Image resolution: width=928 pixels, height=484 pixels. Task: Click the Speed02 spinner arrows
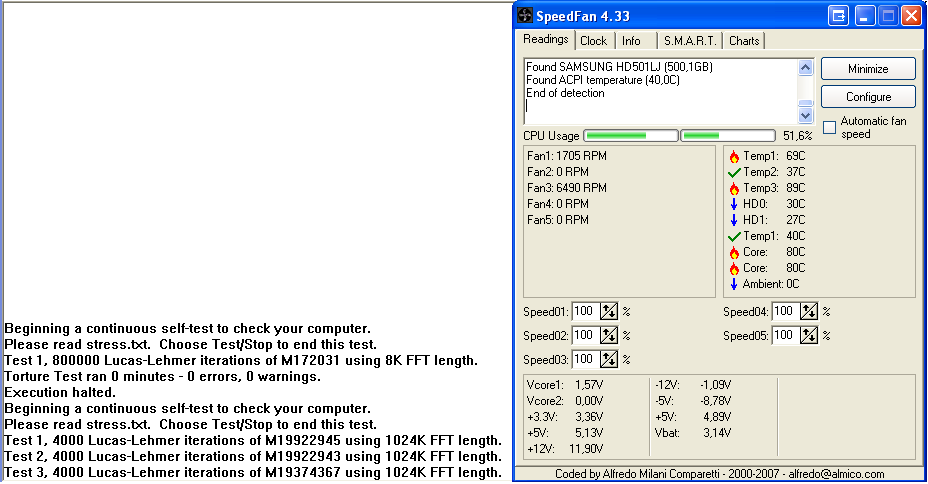coord(609,335)
